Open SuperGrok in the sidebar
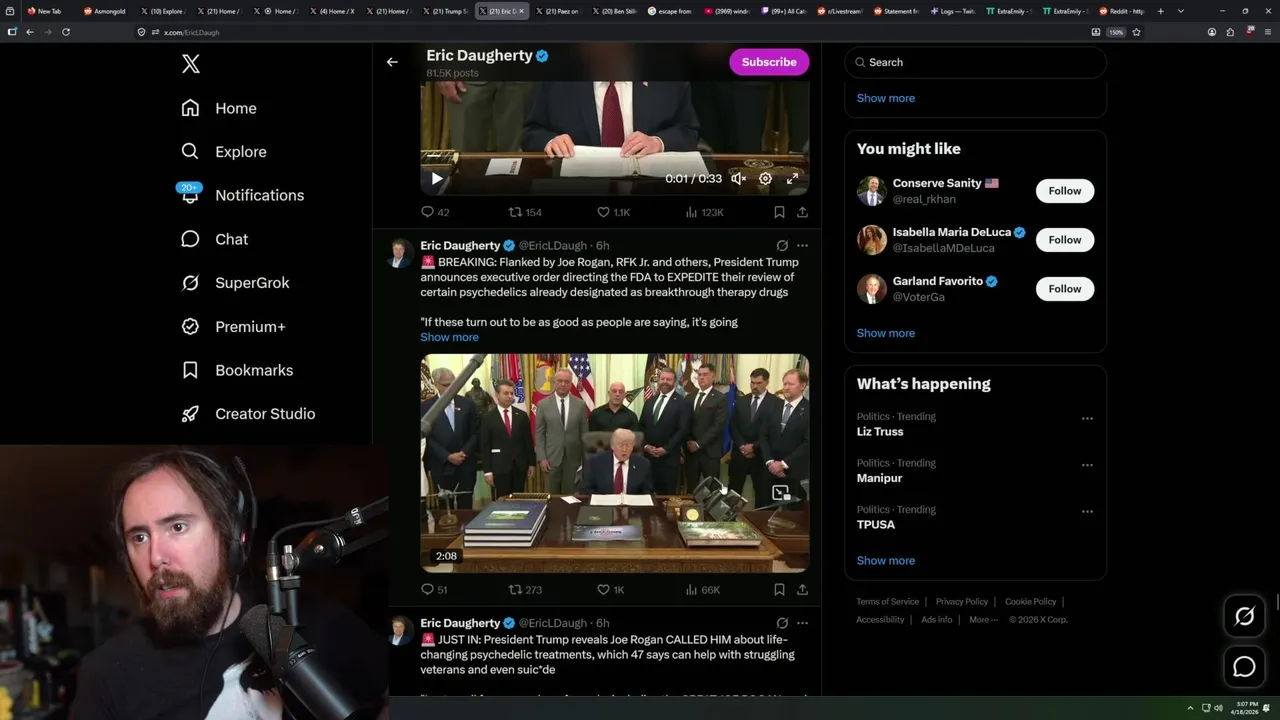 pos(236,283)
